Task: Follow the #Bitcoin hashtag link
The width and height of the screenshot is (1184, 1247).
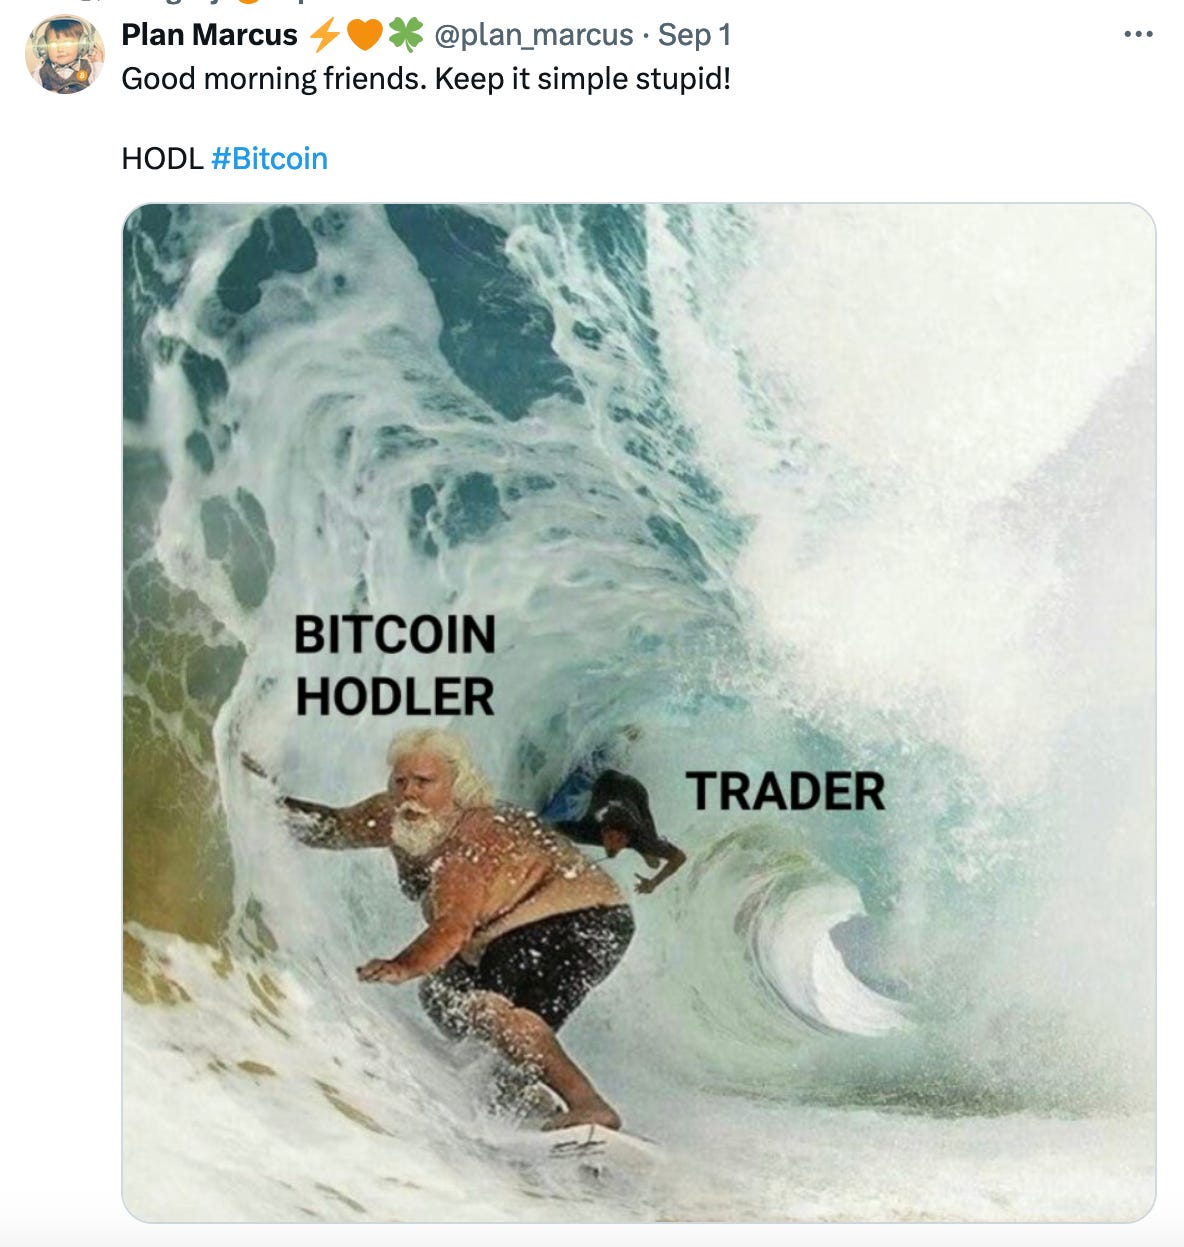Action: tap(270, 158)
